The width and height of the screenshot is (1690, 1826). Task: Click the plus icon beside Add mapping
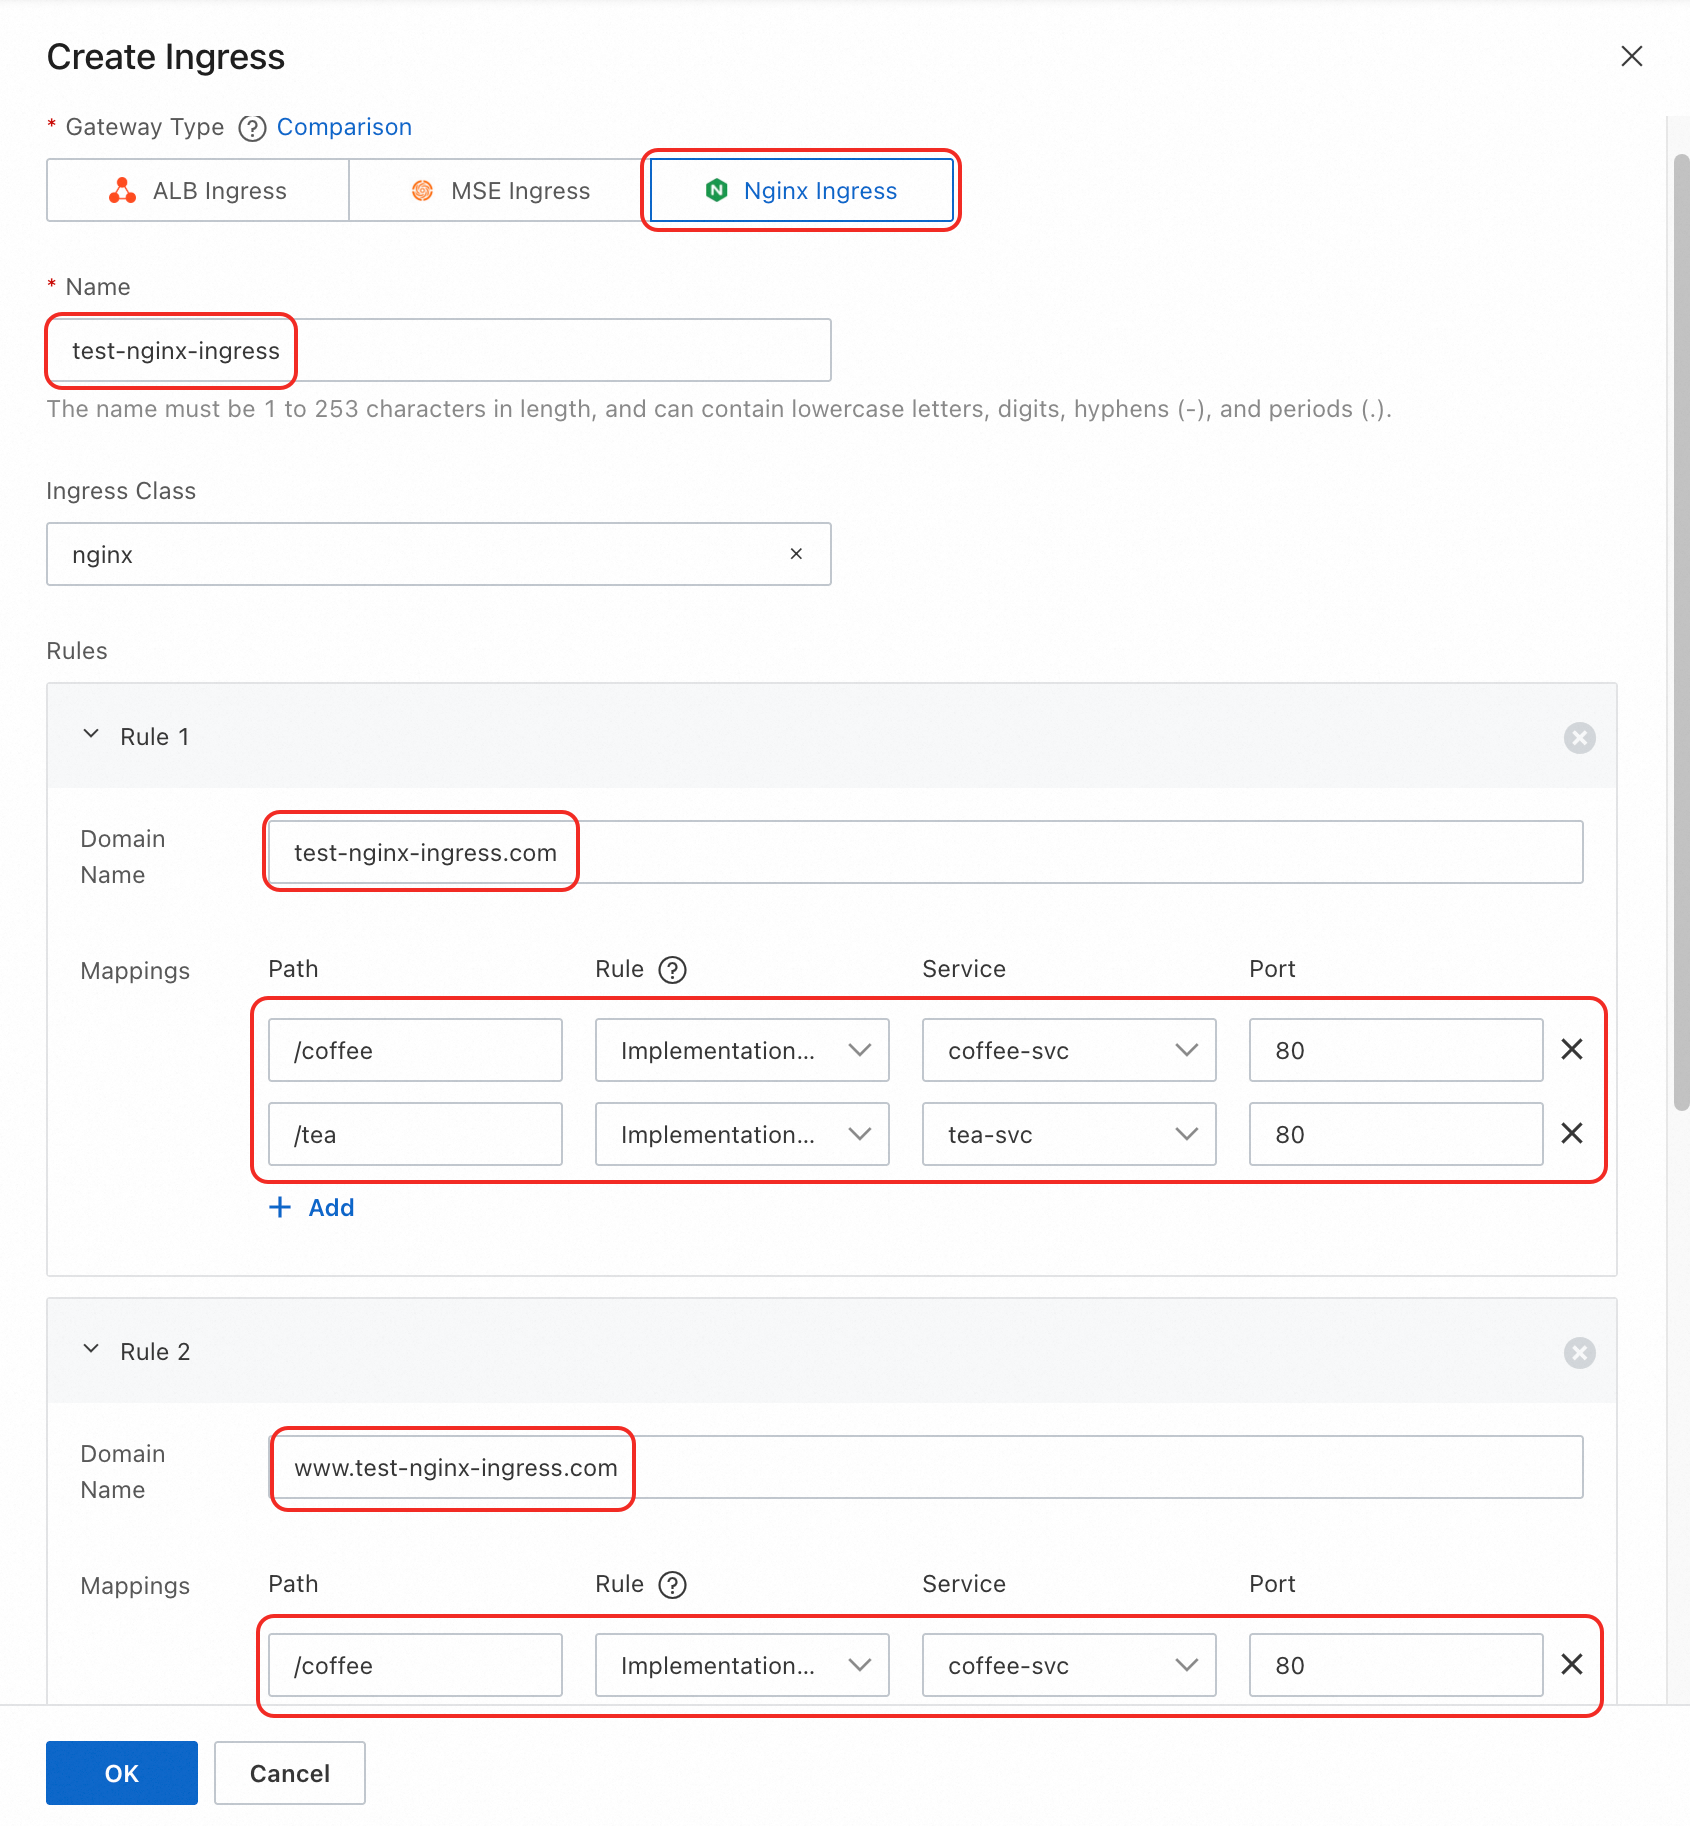click(280, 1208)
